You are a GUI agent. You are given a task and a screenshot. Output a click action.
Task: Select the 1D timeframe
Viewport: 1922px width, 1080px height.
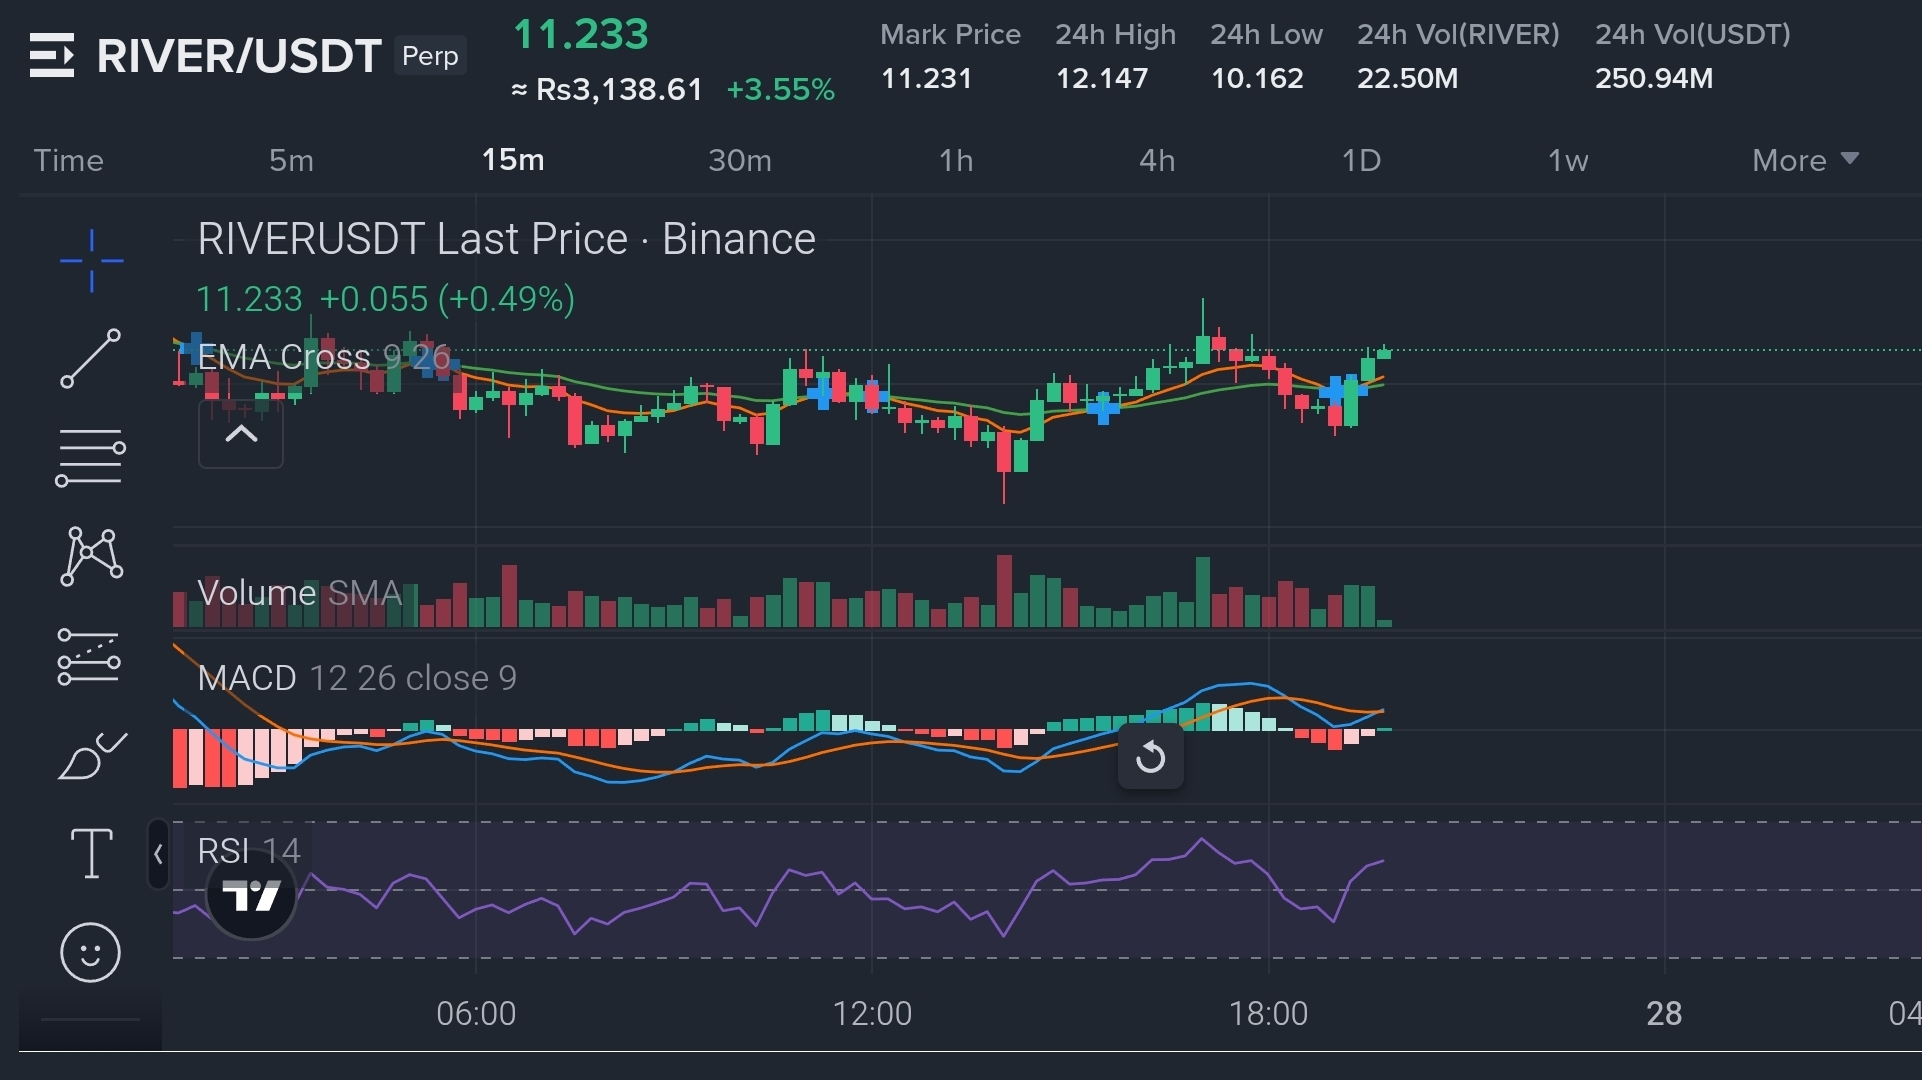pos(1360,160)
